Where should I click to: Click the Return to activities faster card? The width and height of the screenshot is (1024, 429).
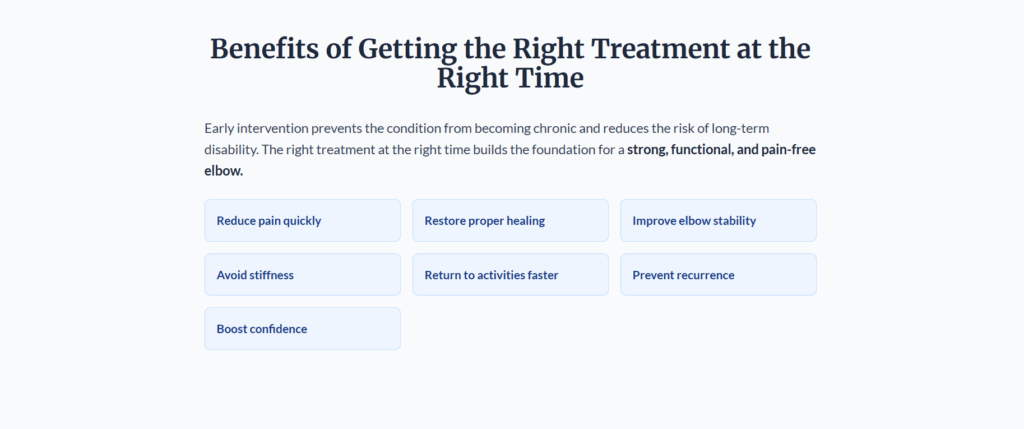[x=510, y=274]
